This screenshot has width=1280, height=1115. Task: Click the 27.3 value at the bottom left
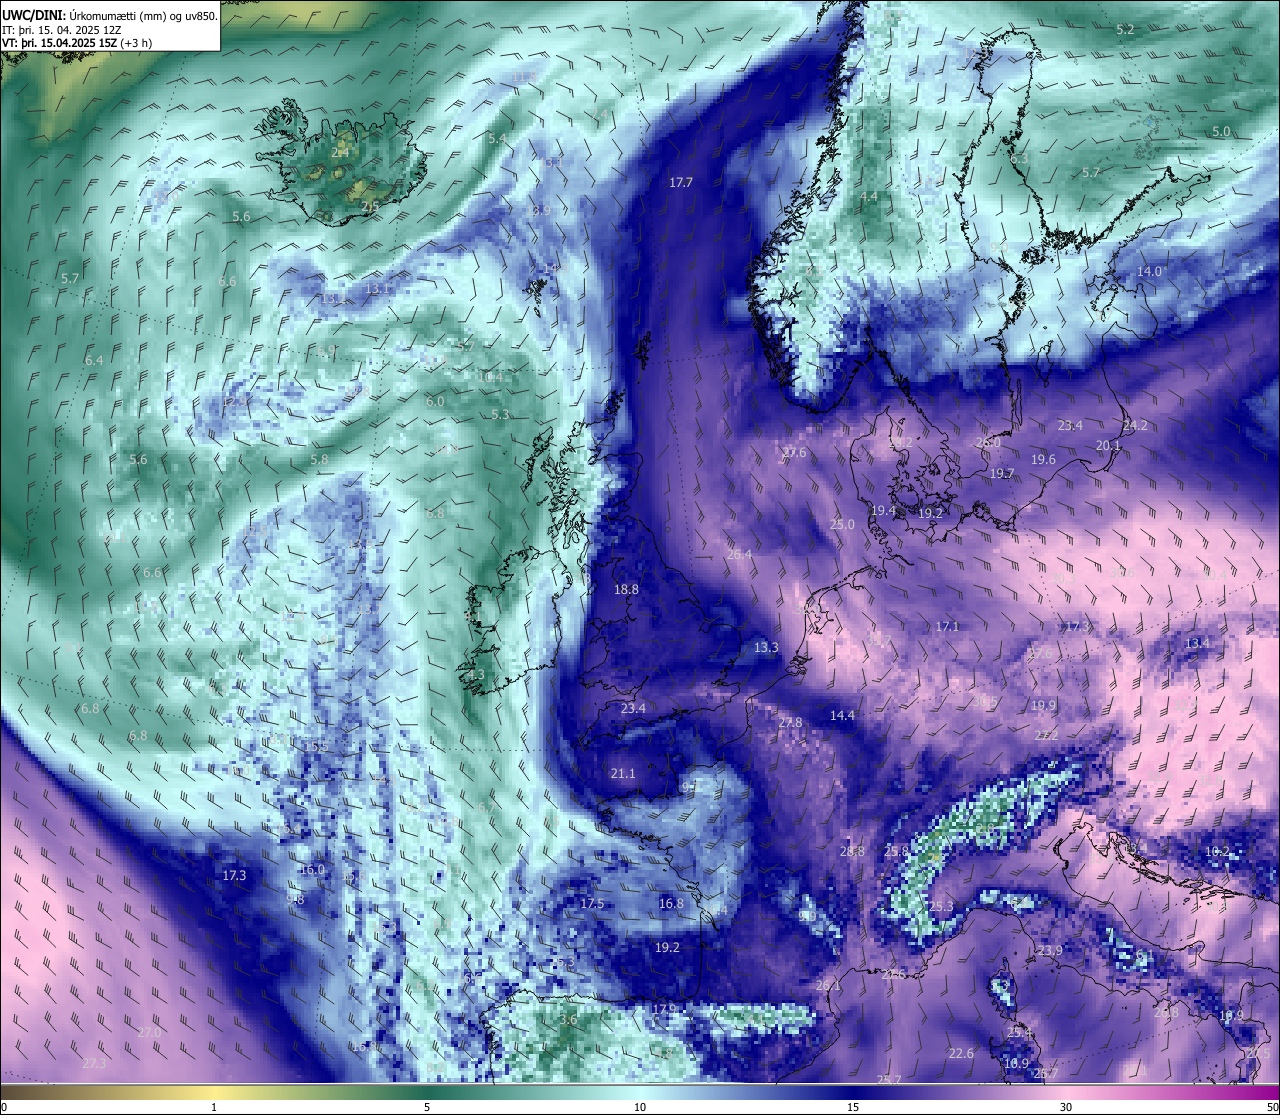94,1062
